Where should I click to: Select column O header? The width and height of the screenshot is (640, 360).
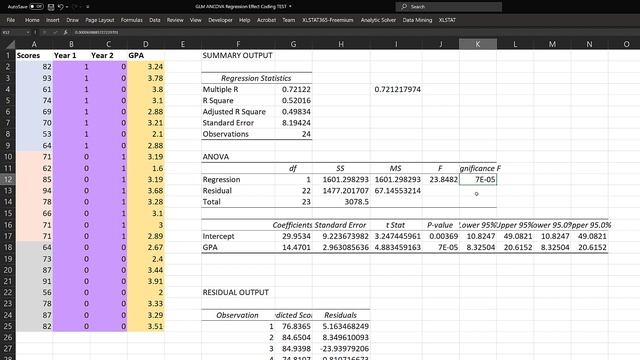[x=626, y=44]
